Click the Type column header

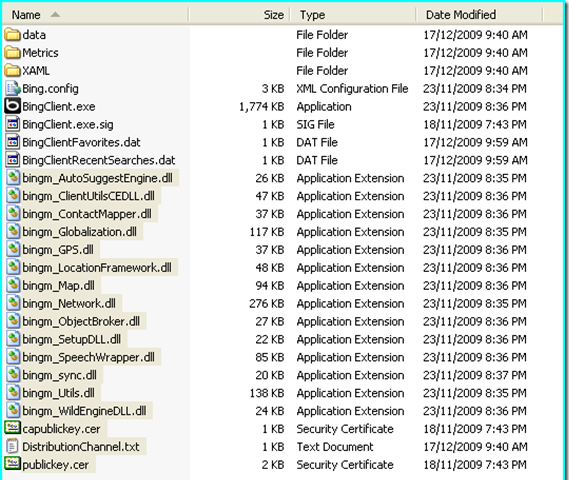coord(353,15)
